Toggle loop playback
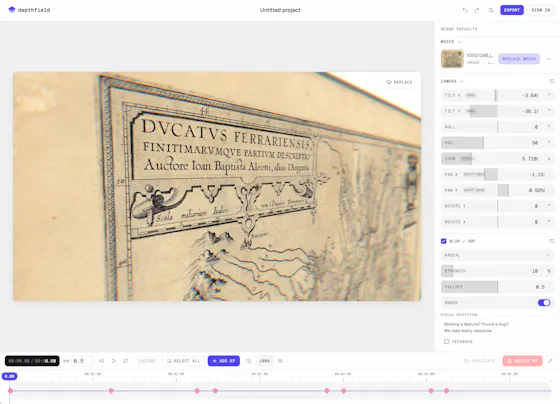Screen dimensions: 560x404 [125, 361]
